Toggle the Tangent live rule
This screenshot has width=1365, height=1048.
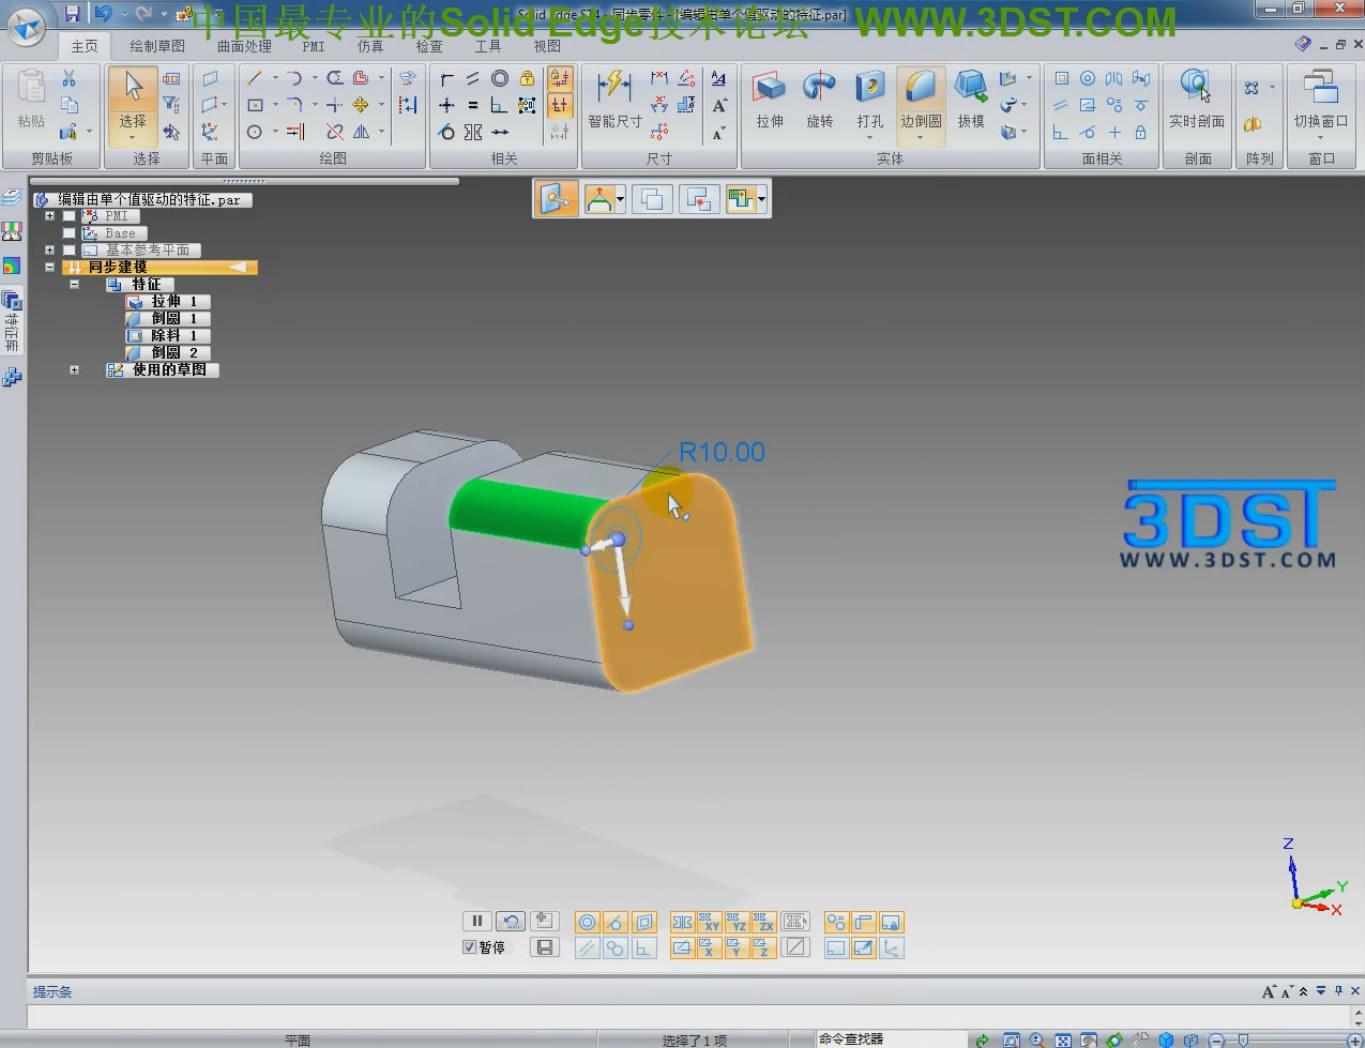[615, 922]
